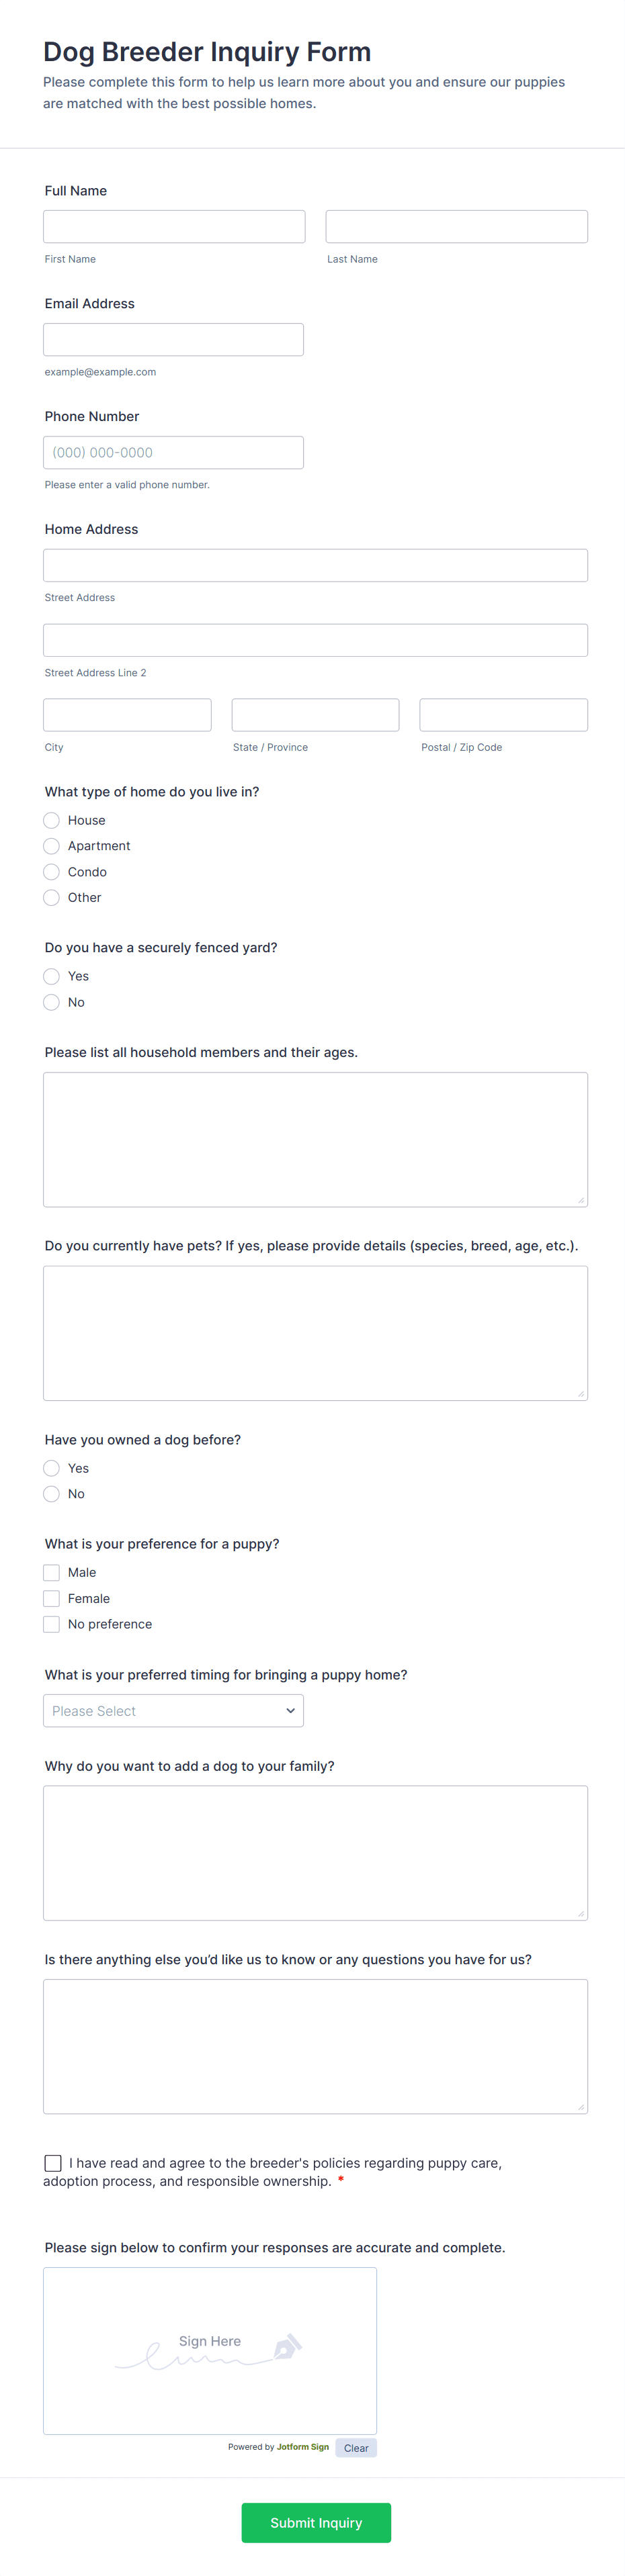Screen dimensions: 625x2576
Task: Clear the signature field
Action: point(356,2448)
